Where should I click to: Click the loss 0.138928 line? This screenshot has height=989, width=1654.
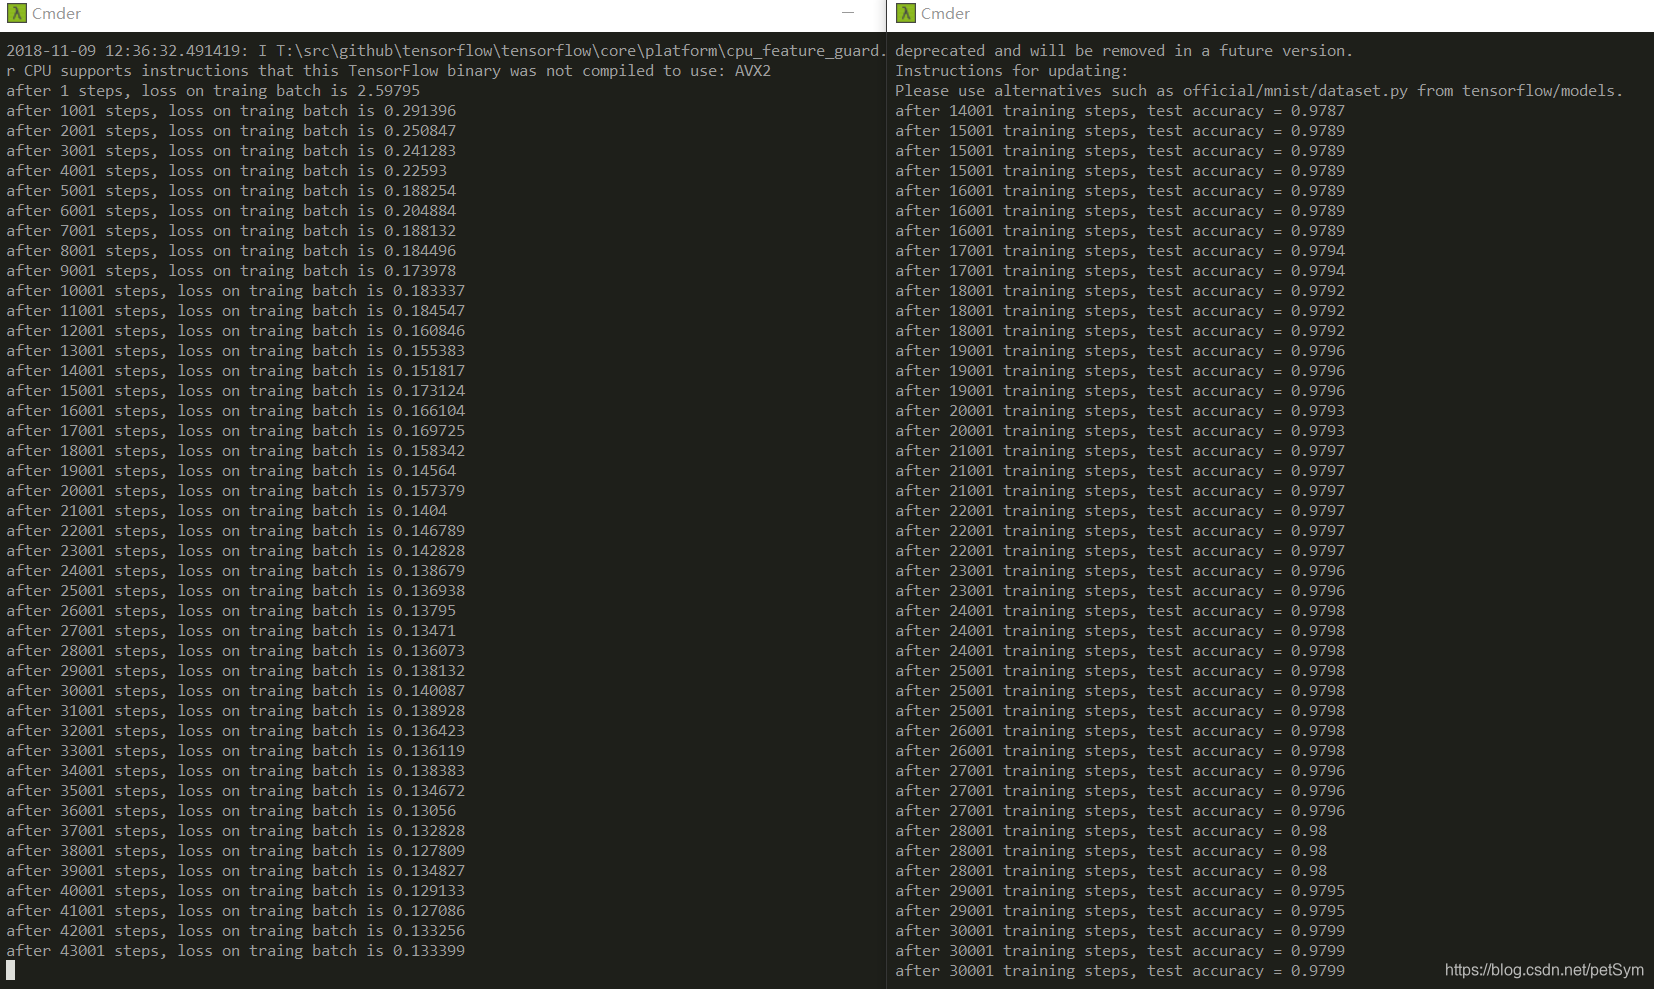tap(236, 711)
